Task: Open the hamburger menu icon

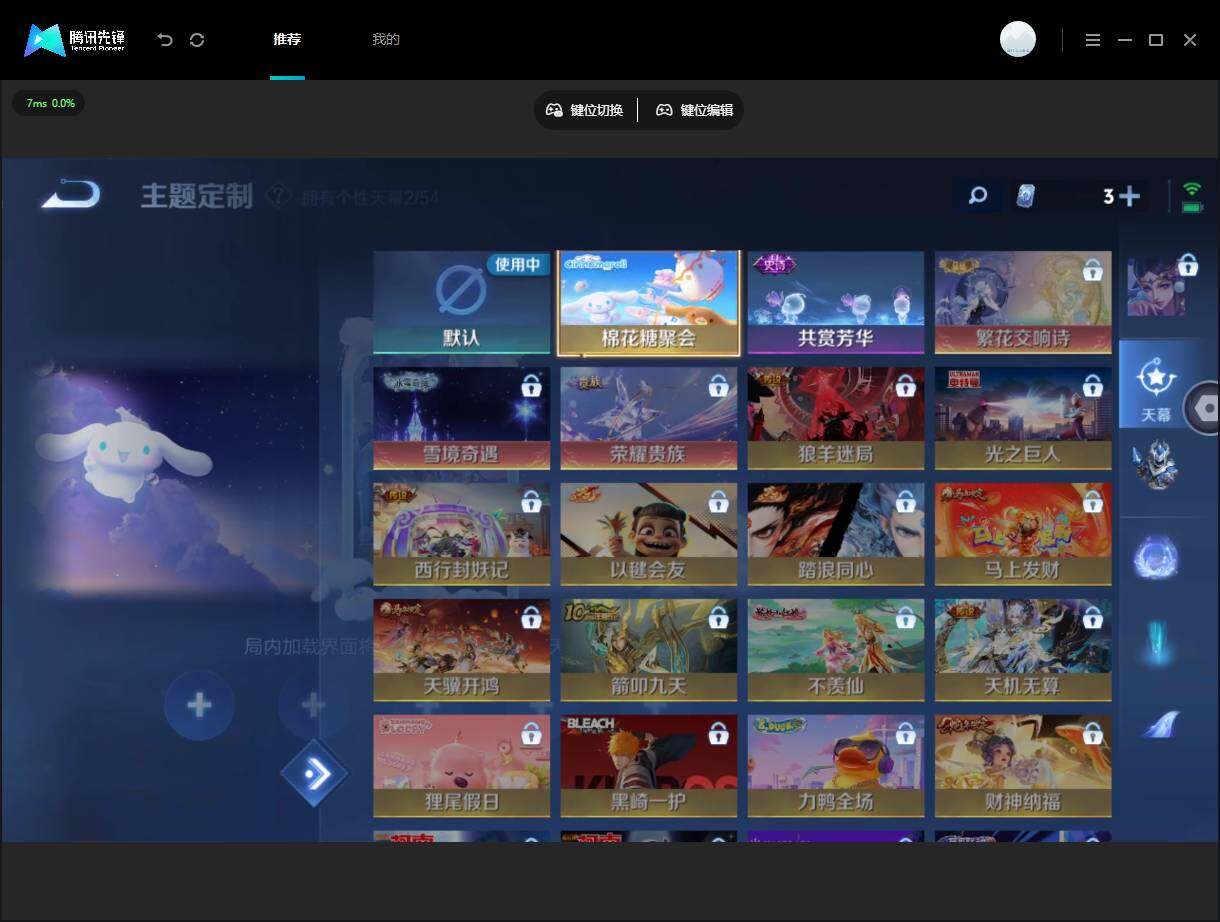Action: point(1093,40)
